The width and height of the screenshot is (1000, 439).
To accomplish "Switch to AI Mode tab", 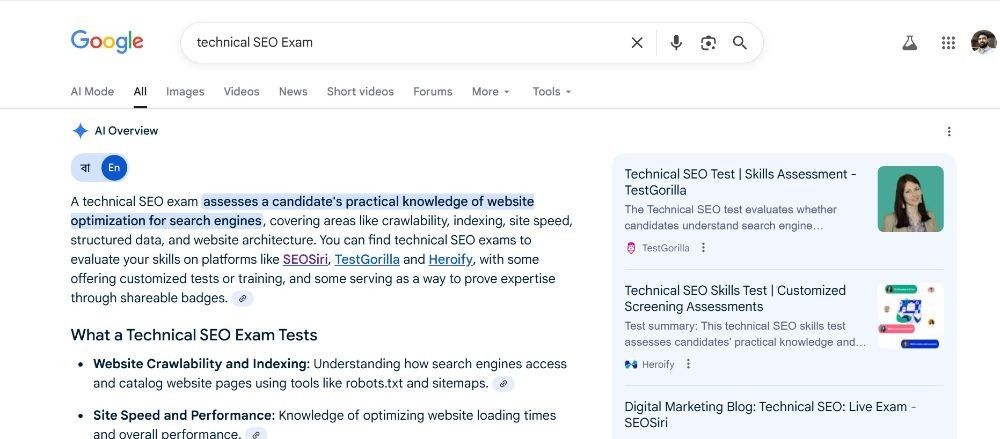I will (92, 91).
